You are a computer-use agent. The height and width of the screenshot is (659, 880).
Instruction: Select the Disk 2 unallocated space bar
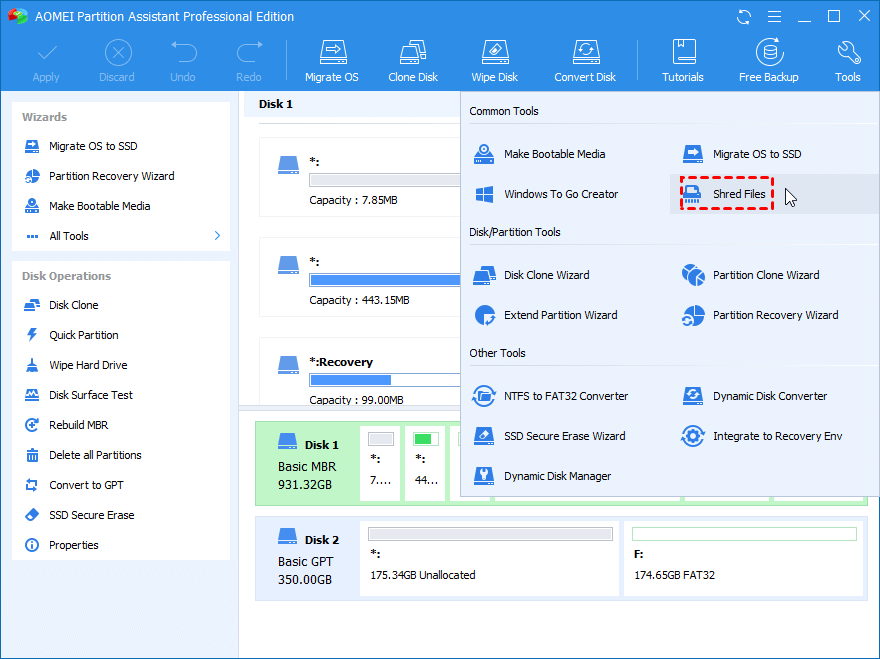click(x=490, y=560)
